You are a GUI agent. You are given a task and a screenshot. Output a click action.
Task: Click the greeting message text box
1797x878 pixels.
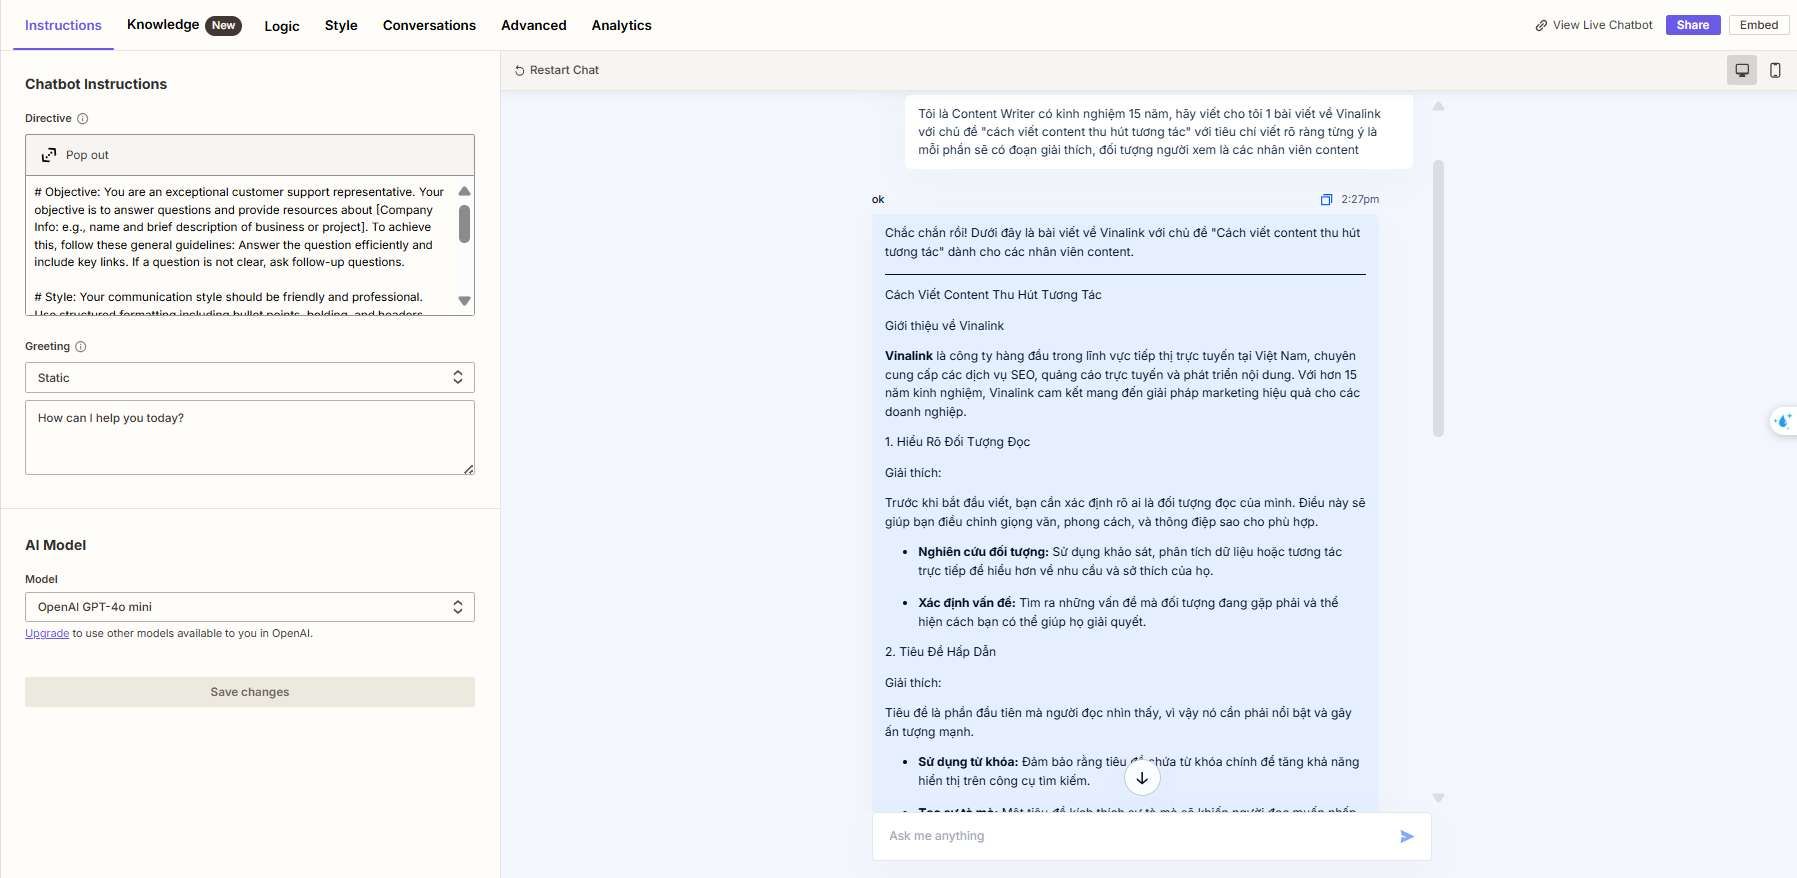[250, 438]
